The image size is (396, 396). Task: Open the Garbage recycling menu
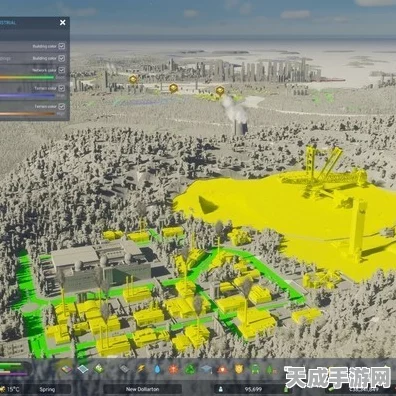tap(190, 369)
